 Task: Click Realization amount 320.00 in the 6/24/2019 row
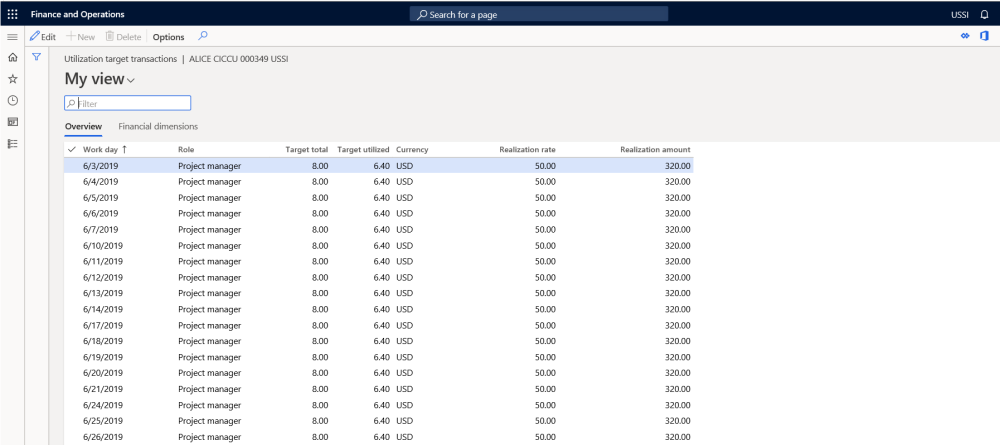tap(677, 405)
